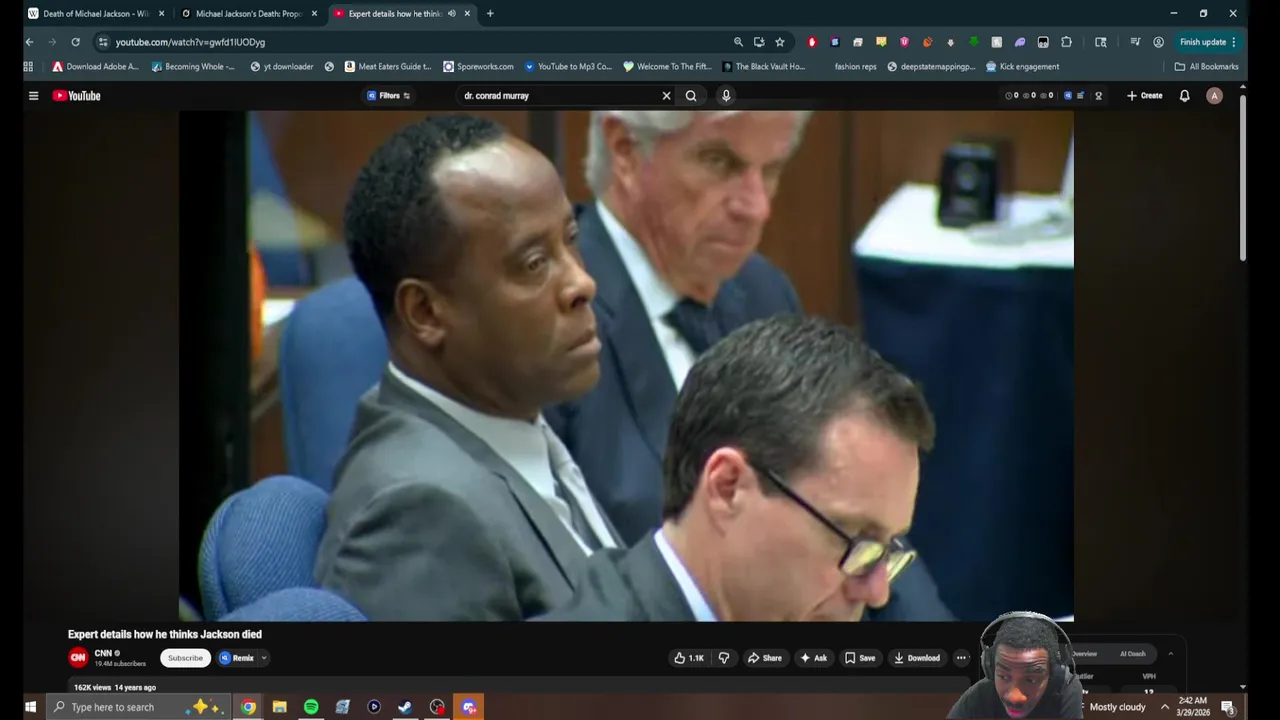The width and height of the screenshot is (1280, 720).
Task: Open fashion reps bookmark
Action: click(x=855, y=67)
